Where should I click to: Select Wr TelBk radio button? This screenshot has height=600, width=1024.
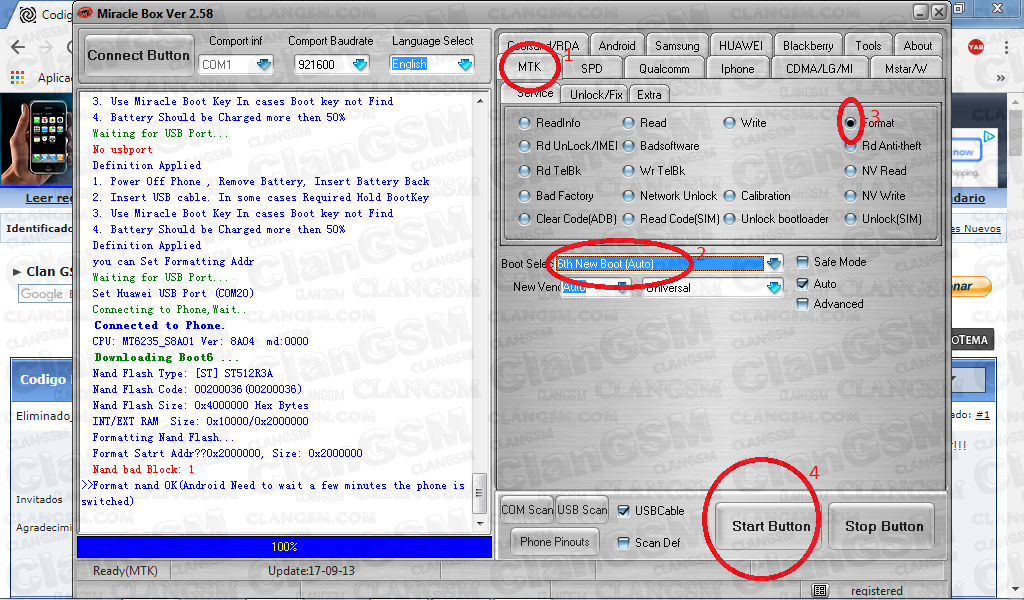628,171
